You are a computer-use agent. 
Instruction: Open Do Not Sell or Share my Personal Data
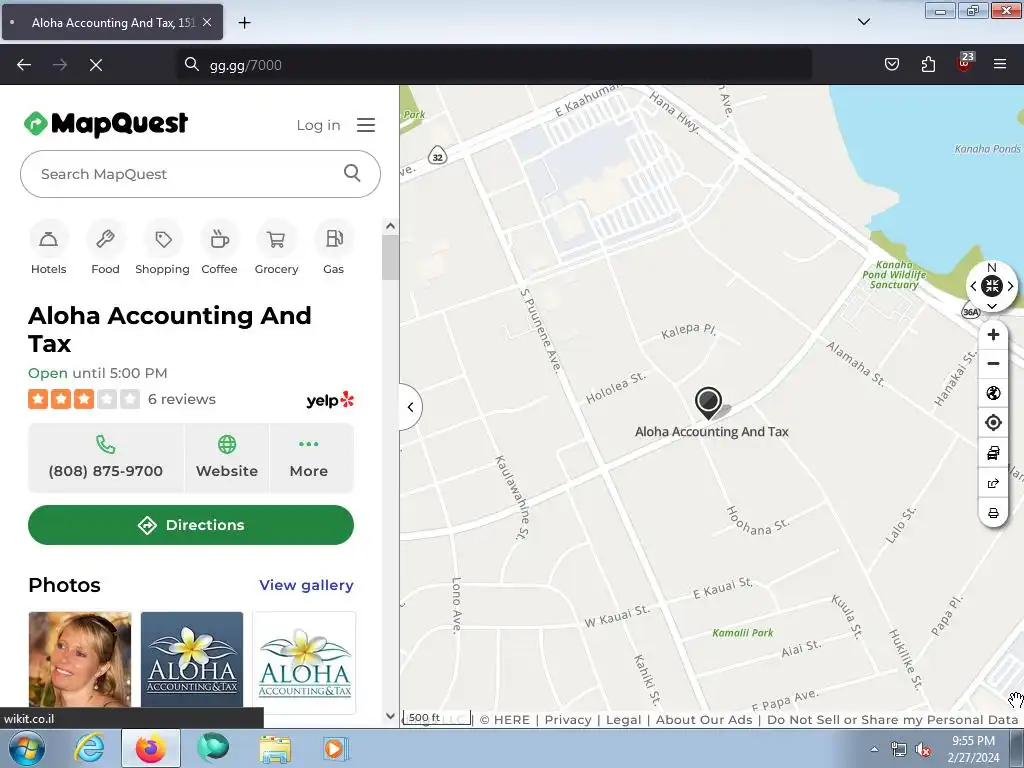tap(892, 720)
